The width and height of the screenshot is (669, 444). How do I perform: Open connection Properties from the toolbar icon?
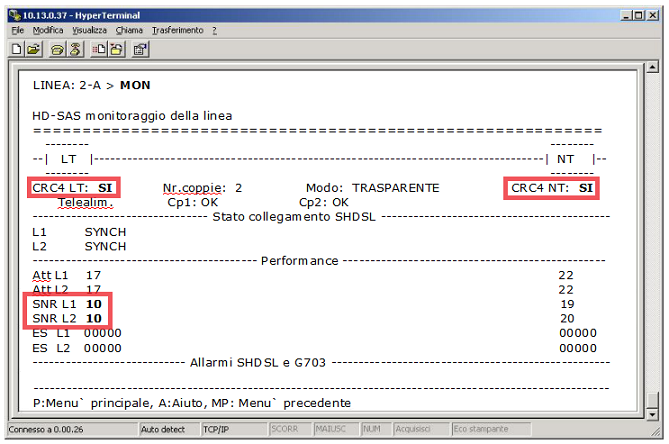pyautogui.click(x=140, y=48)
